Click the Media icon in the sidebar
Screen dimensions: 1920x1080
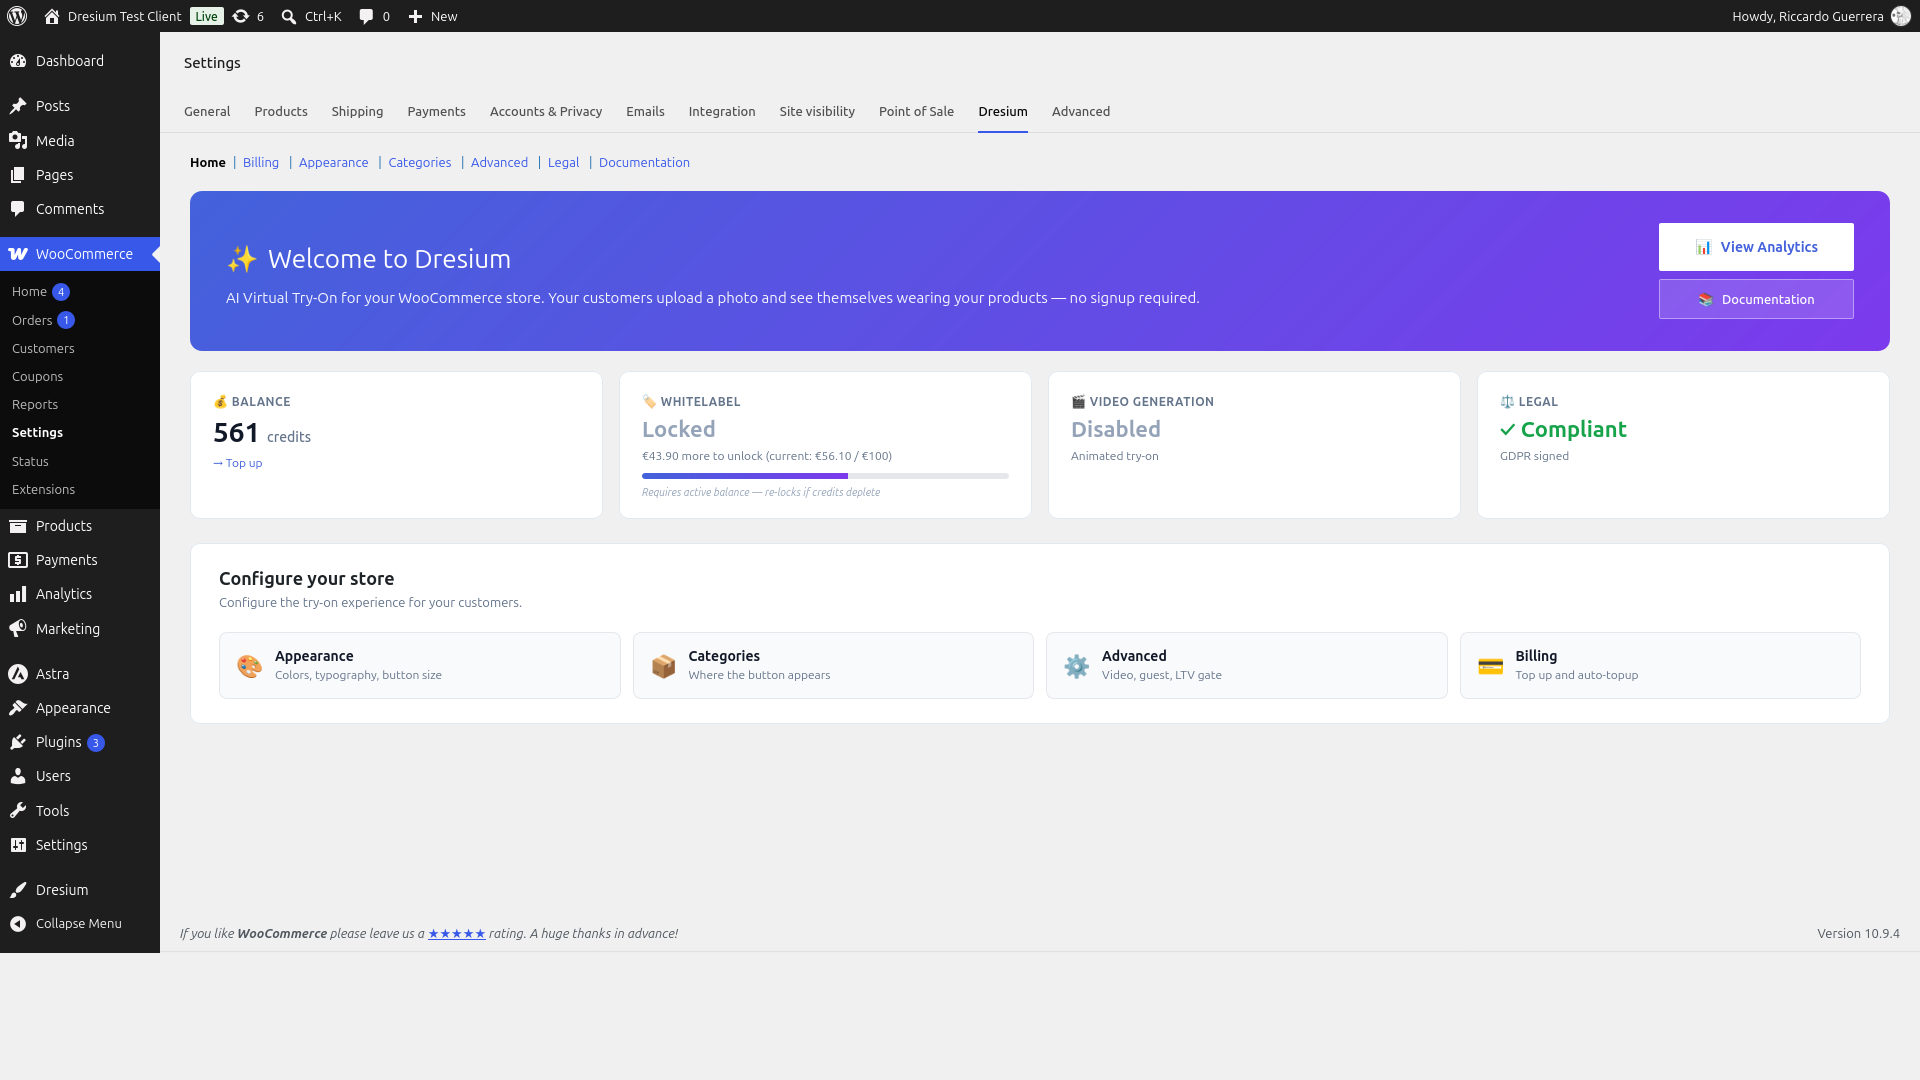click(18, 141)
